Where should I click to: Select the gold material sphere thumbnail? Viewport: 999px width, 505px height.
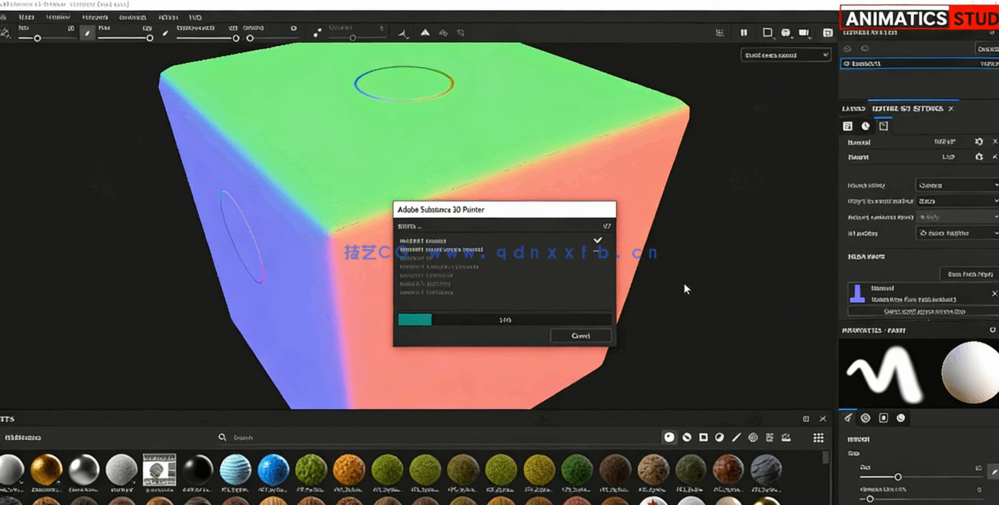[x=46, y=469]
